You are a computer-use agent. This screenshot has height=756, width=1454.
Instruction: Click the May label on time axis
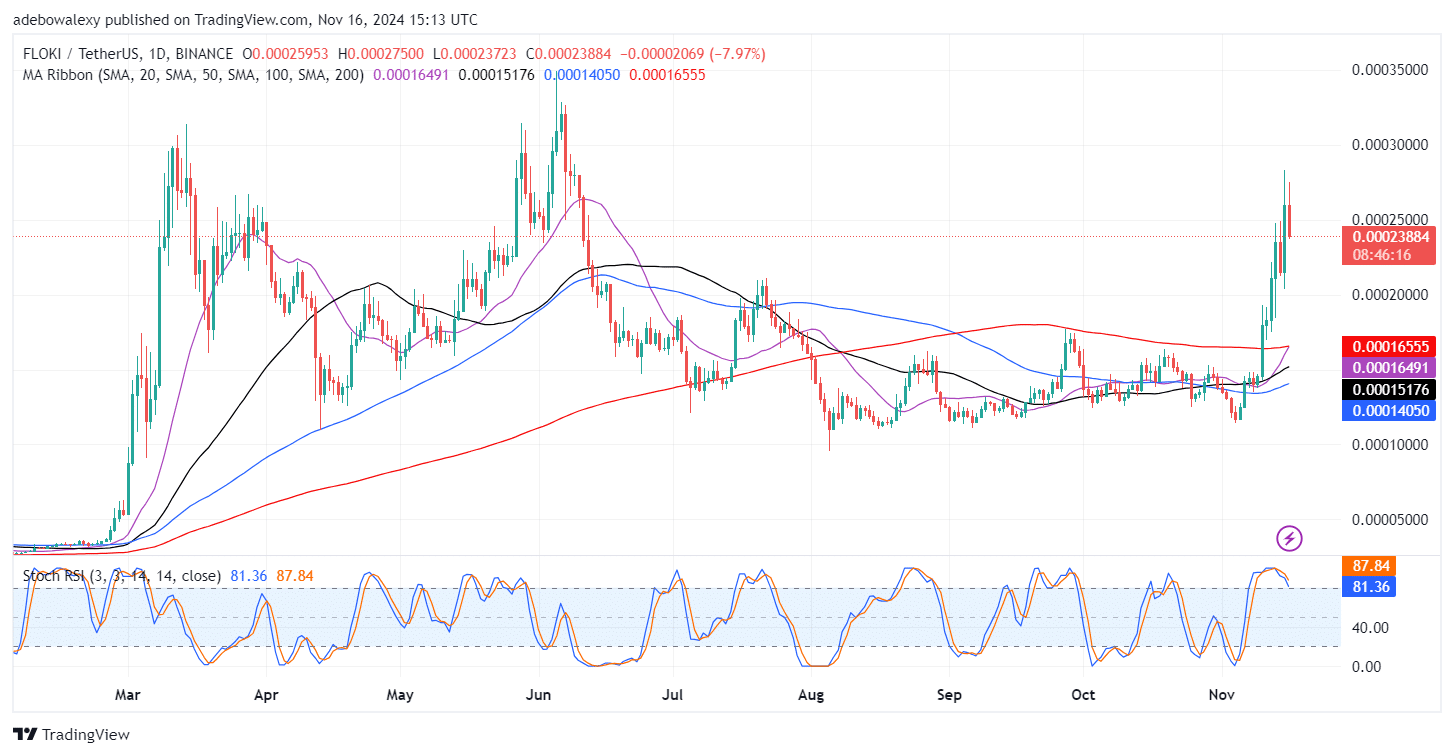[x=400, y=693]
